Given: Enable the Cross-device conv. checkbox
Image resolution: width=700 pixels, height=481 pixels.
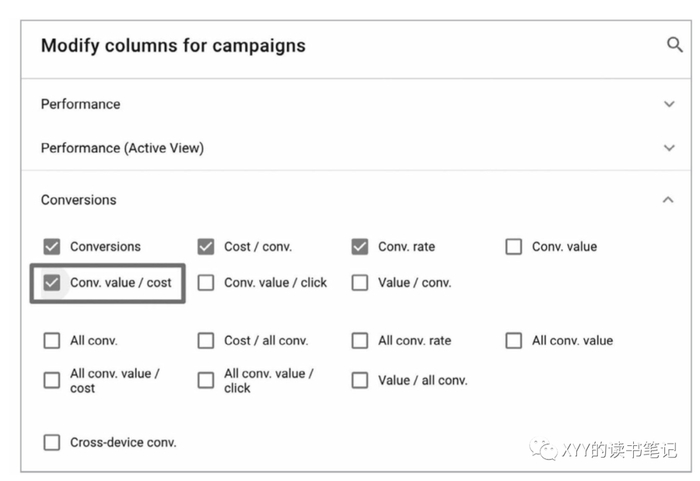Looking at the screenshot, I should (x=52, y=442).
